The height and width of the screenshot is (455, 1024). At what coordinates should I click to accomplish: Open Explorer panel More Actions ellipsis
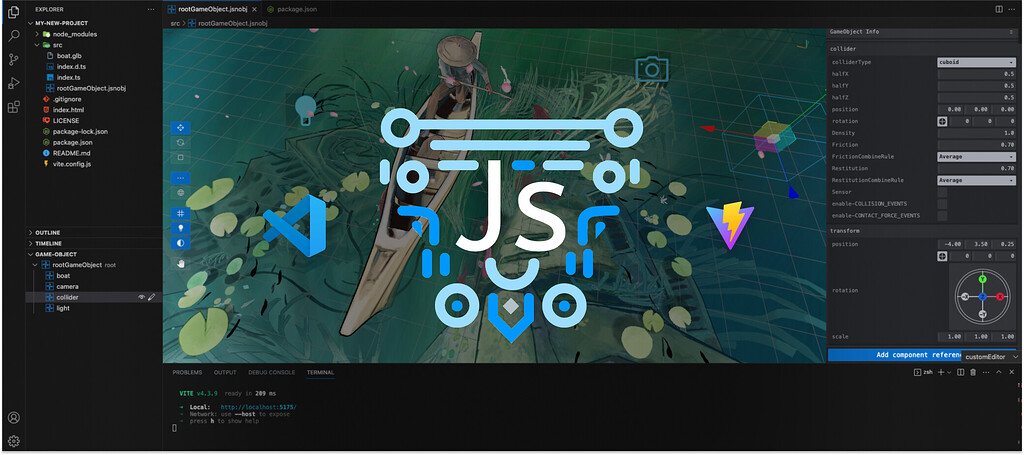[x=152, y=9]
